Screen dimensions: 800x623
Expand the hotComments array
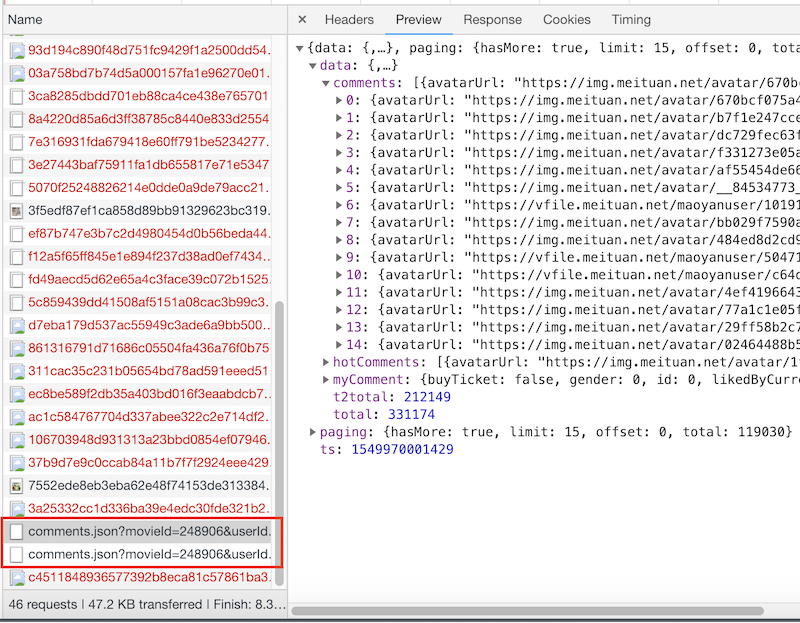coord(326,362)
